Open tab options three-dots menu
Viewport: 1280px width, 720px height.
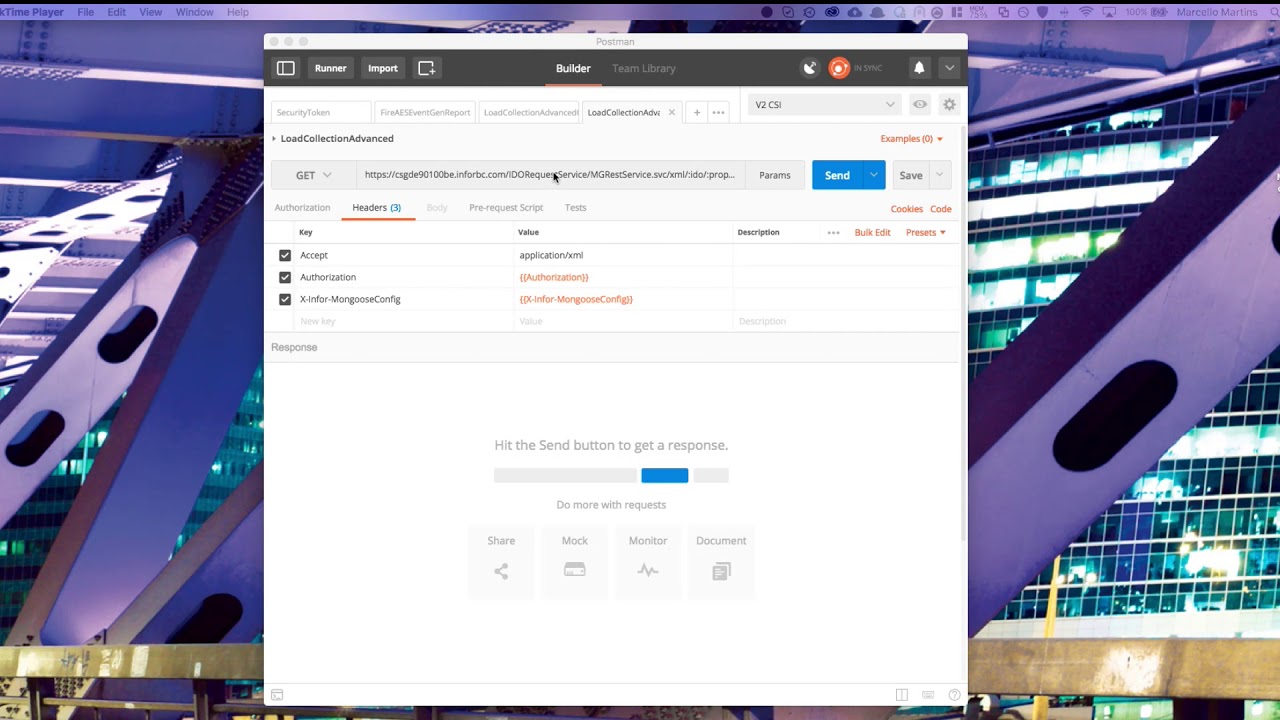click(x=718, y=112)
